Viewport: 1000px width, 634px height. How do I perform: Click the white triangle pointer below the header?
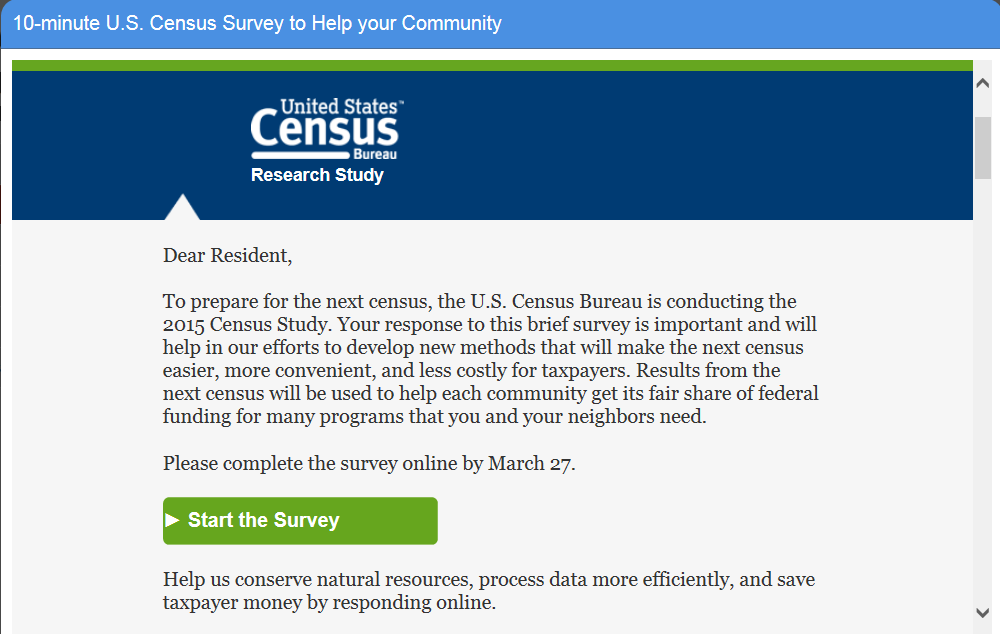pos(182,208)
